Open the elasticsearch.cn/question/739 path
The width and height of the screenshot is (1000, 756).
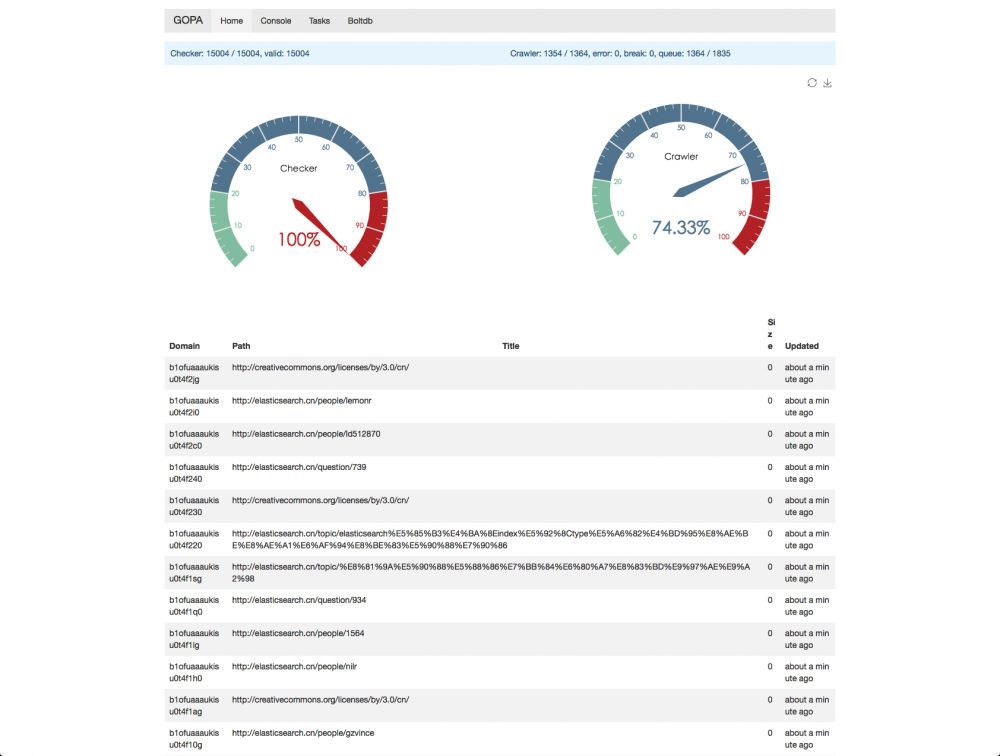(x=299, y=467)
